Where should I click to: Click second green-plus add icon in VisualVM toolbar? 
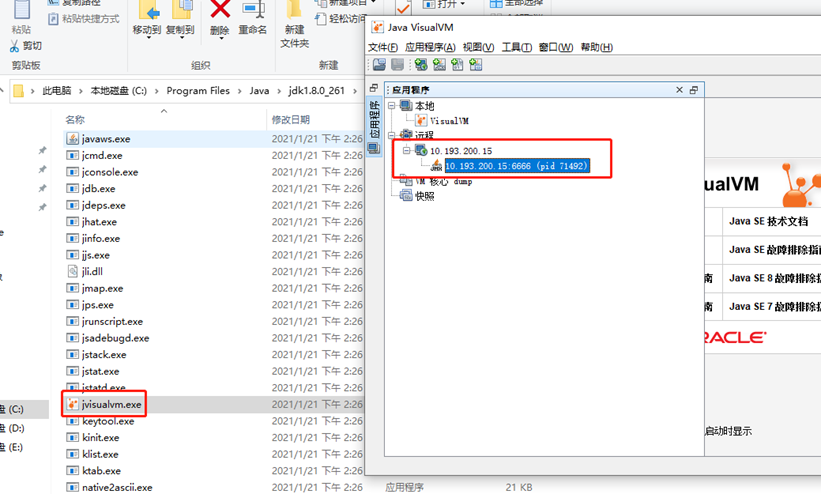tap(439, 64)
